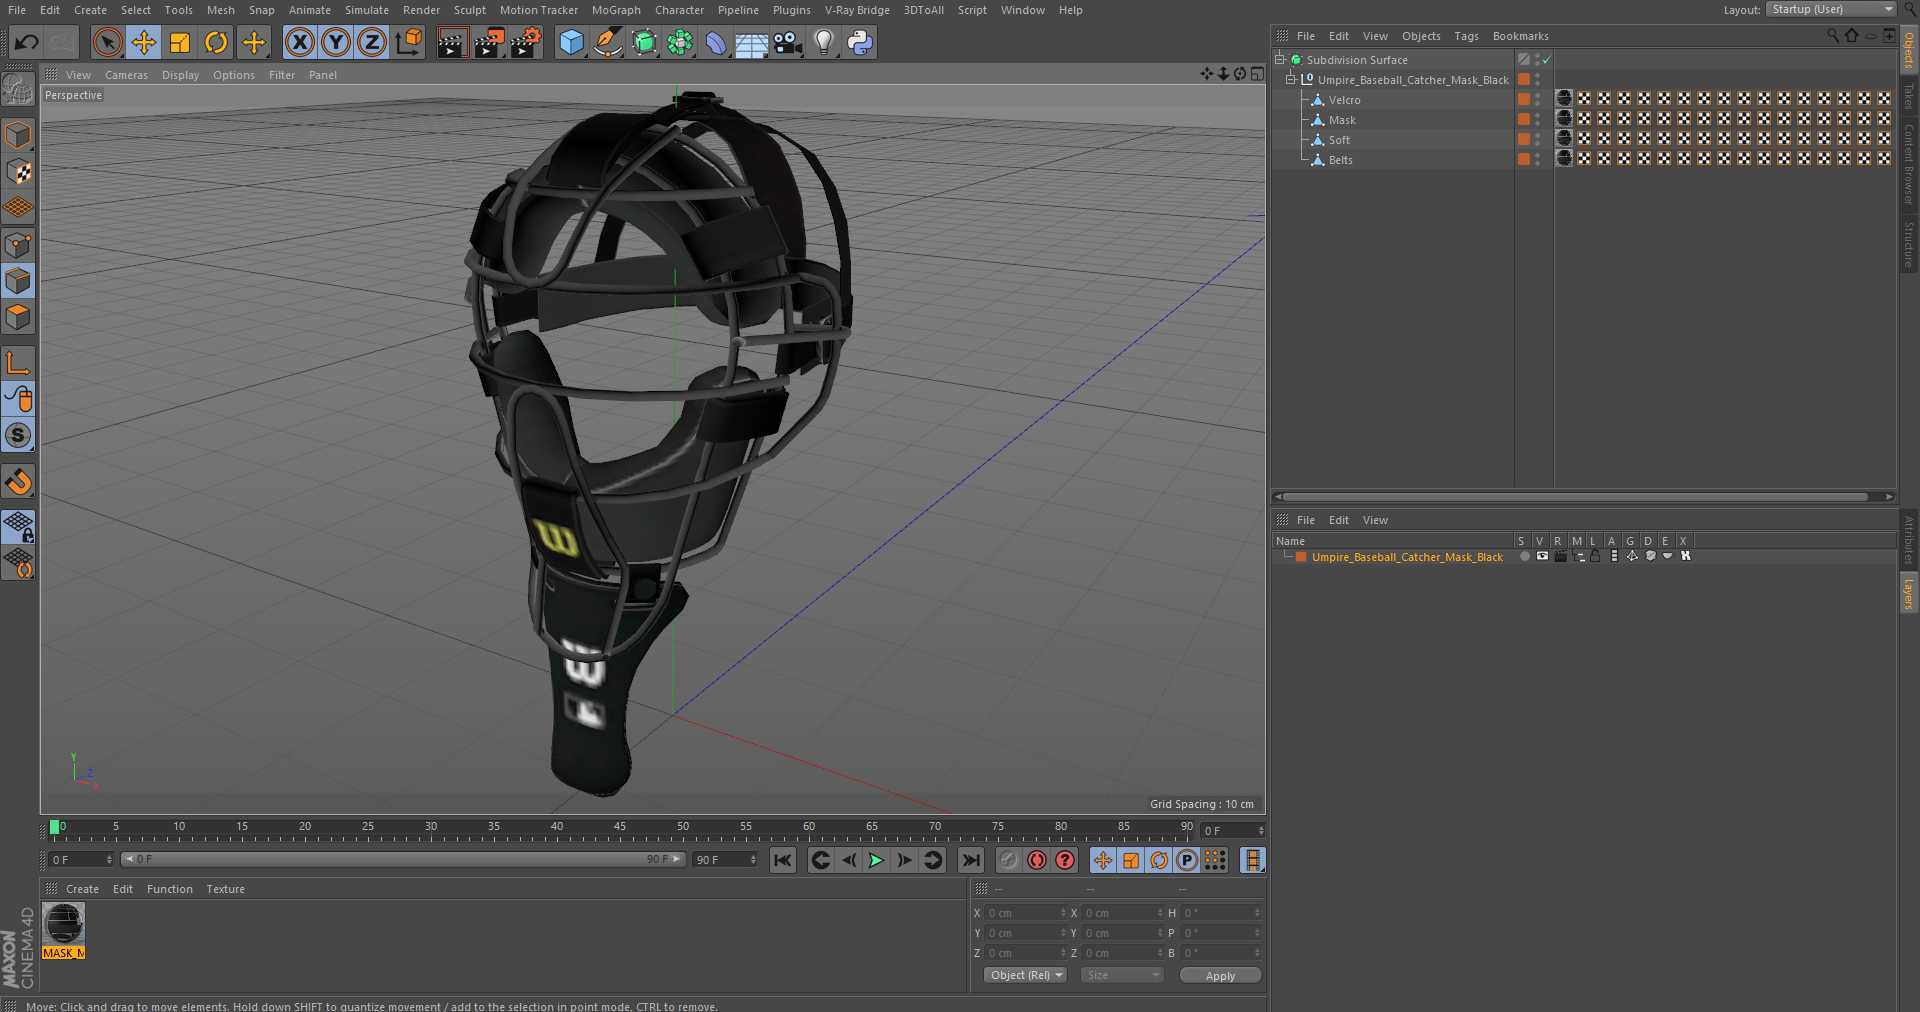The height and width of the screenshot is (1012, 1920).
Task: Open the viewport Cameras menu
Action: point(126,75)
